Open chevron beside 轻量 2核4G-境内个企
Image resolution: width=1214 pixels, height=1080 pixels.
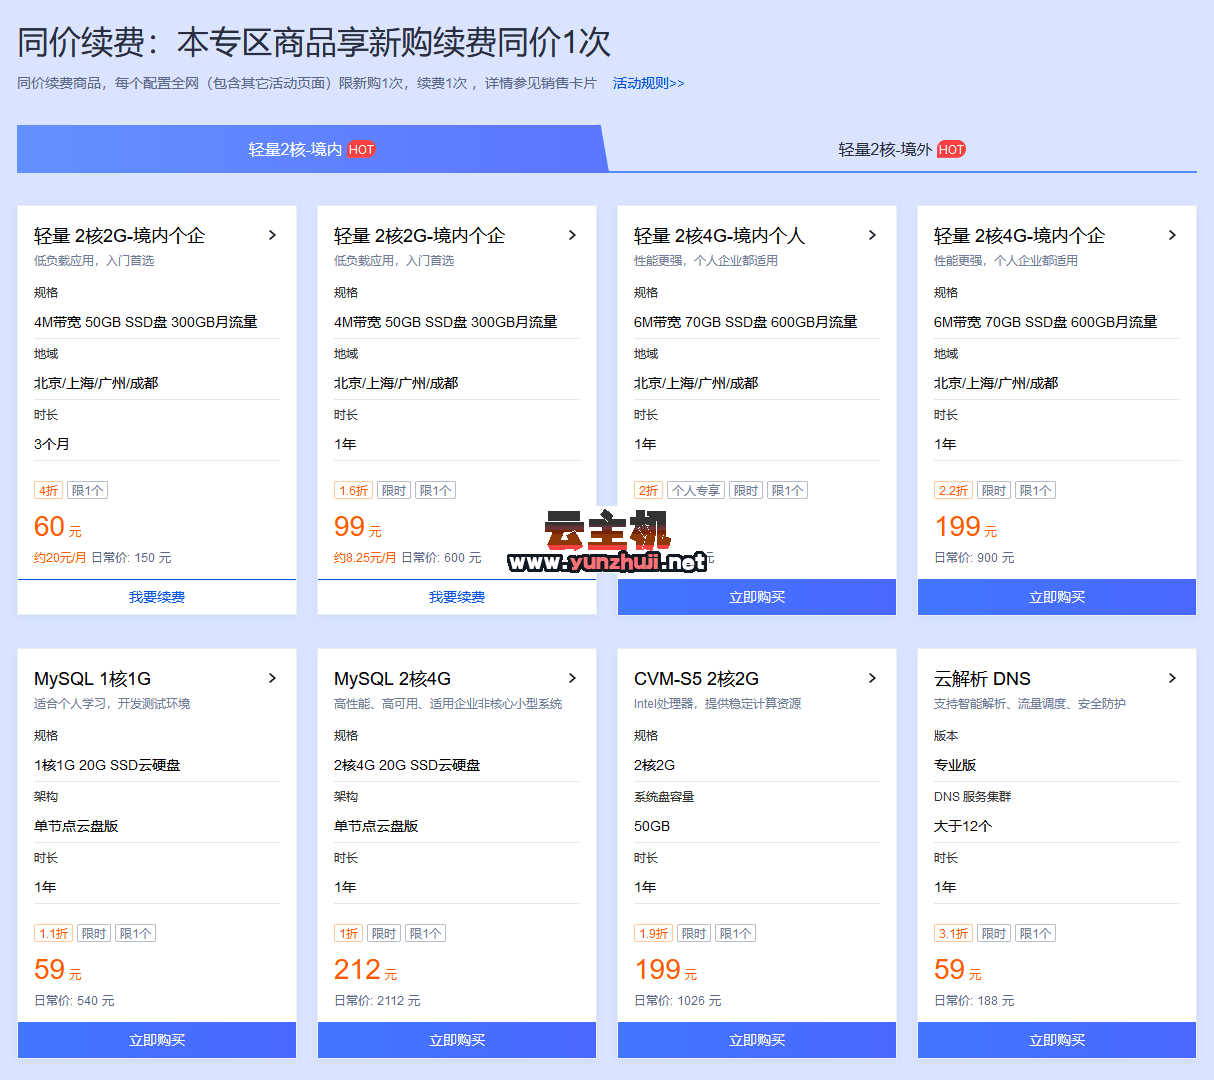click(1172, 235)
